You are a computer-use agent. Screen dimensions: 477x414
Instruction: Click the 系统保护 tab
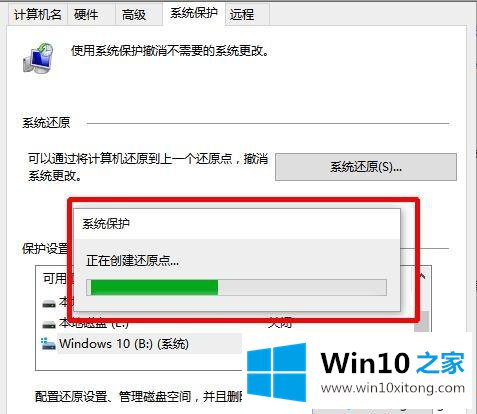194,13
